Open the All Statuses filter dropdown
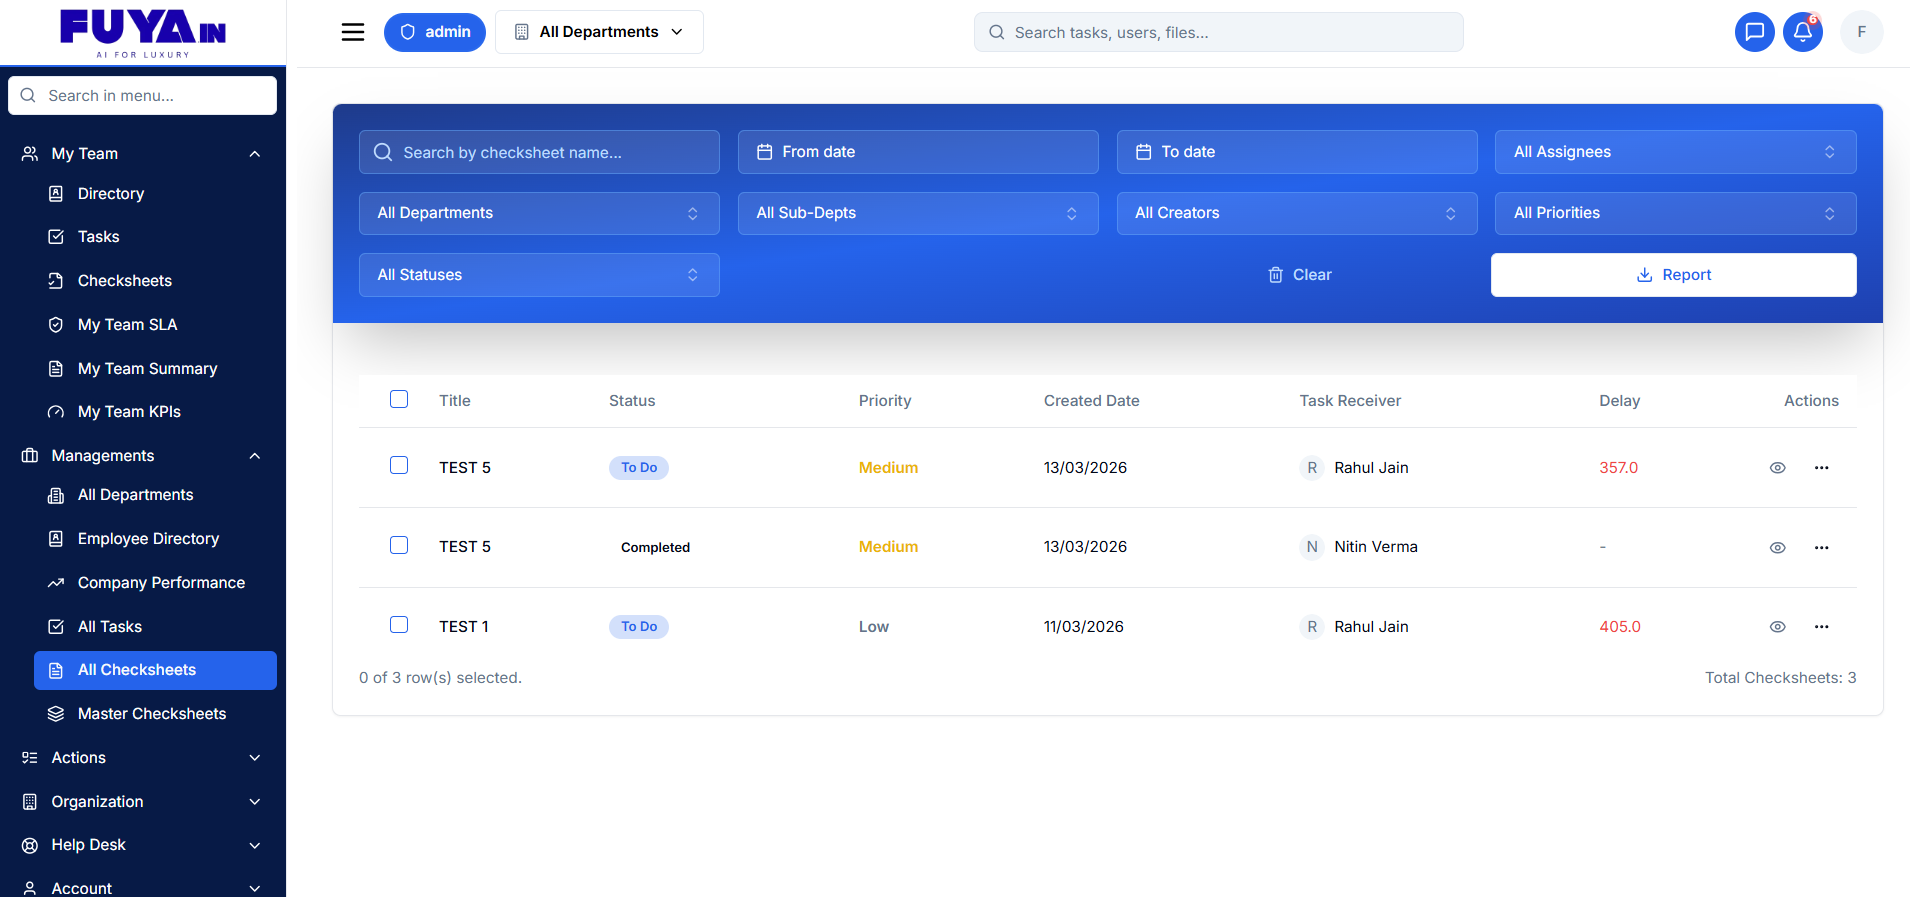The height and width of the screenshot is (897, 1910). tap(538, 275)
